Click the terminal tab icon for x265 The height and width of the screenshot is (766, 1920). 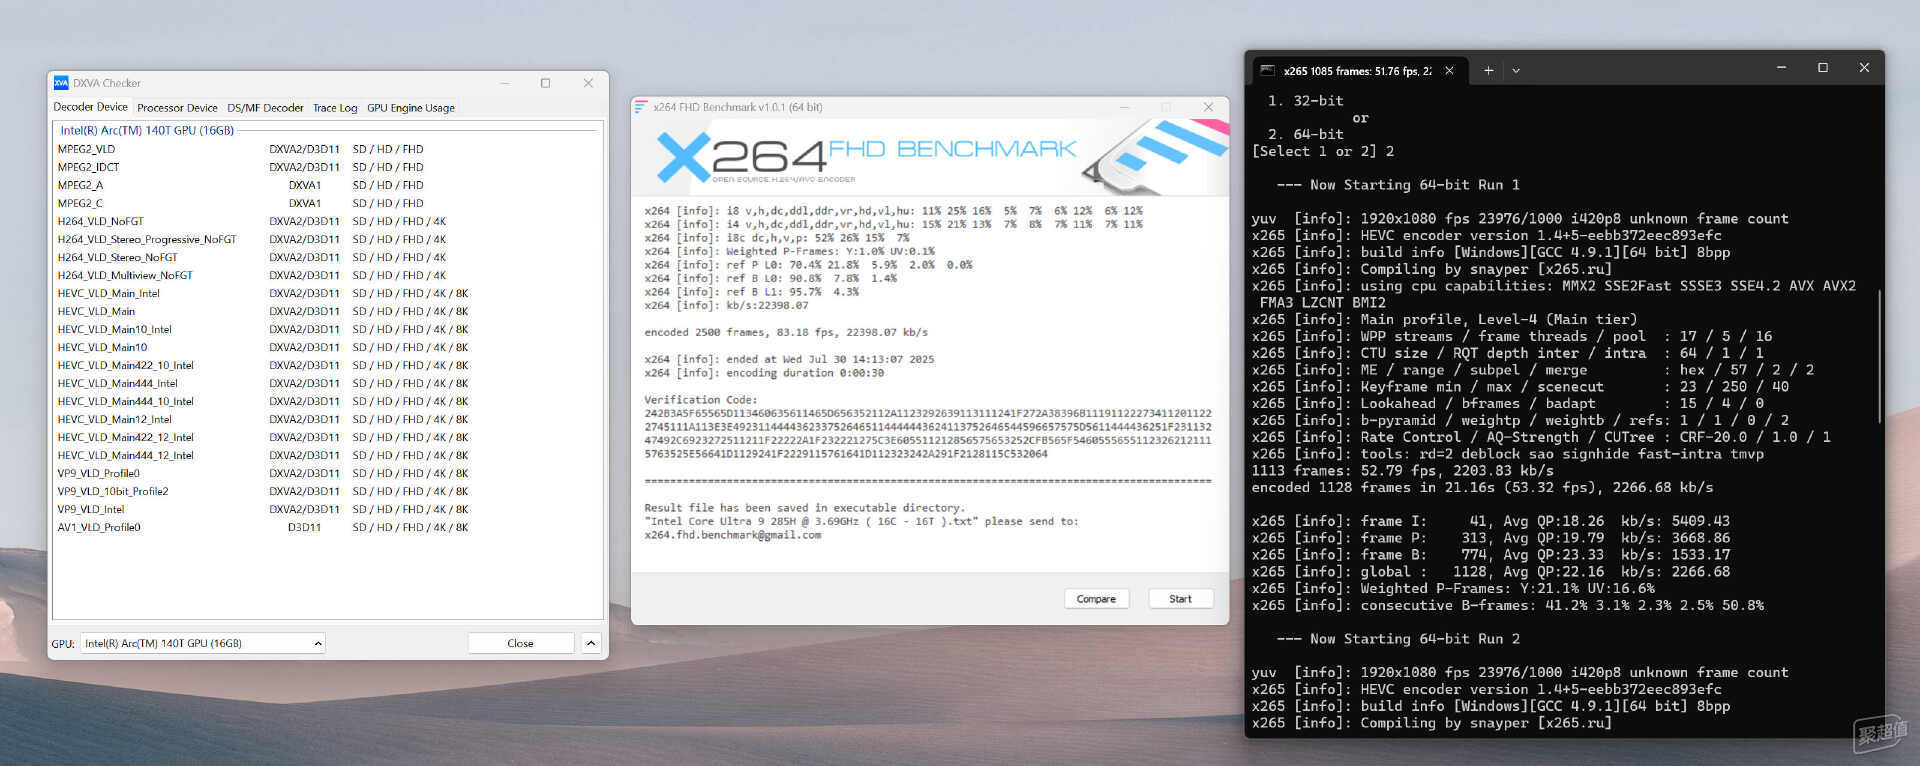click(1267, 71)
